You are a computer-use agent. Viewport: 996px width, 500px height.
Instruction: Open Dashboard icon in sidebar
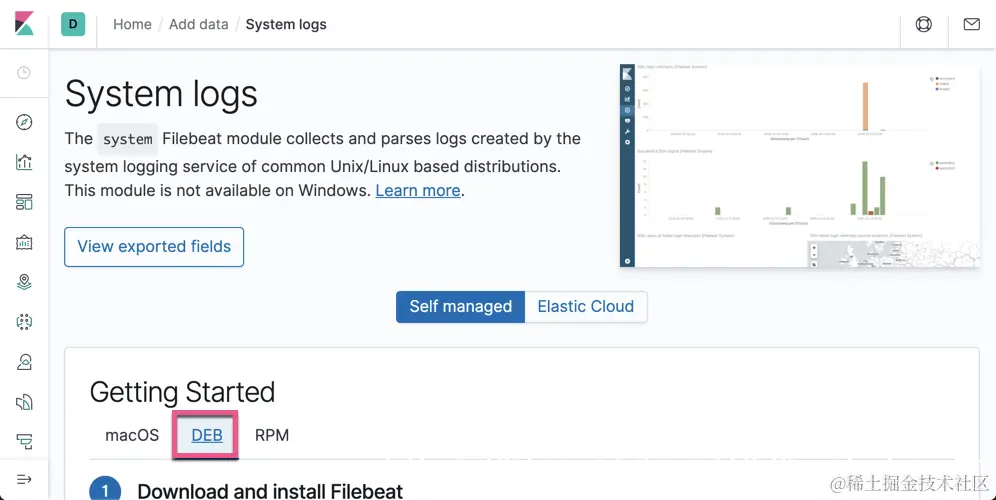tap(24, 202)
